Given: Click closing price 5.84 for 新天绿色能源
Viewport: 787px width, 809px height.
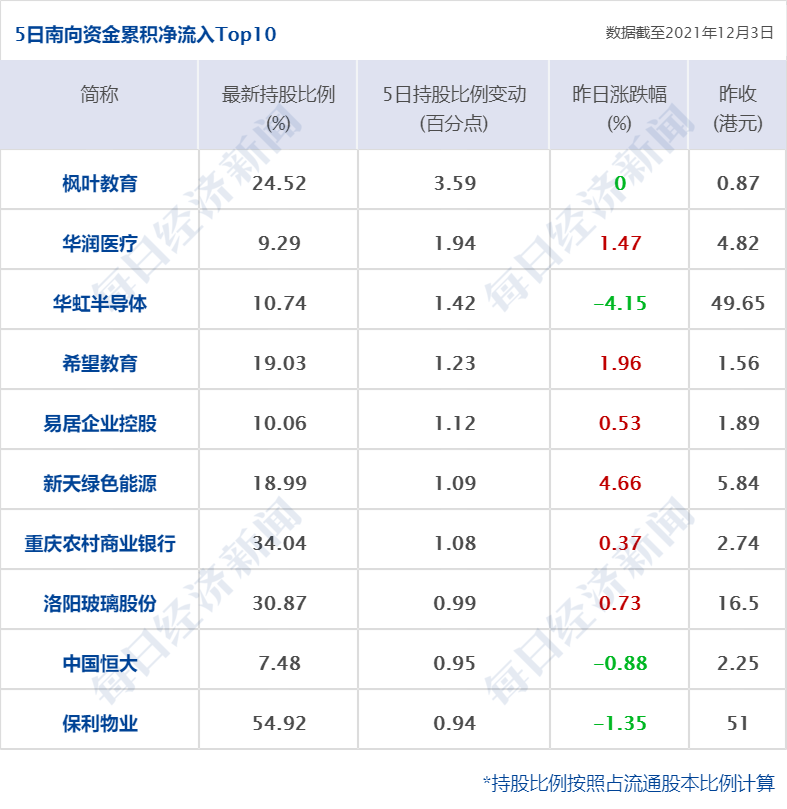Looking at the screenshot, I should coord(738,483).
